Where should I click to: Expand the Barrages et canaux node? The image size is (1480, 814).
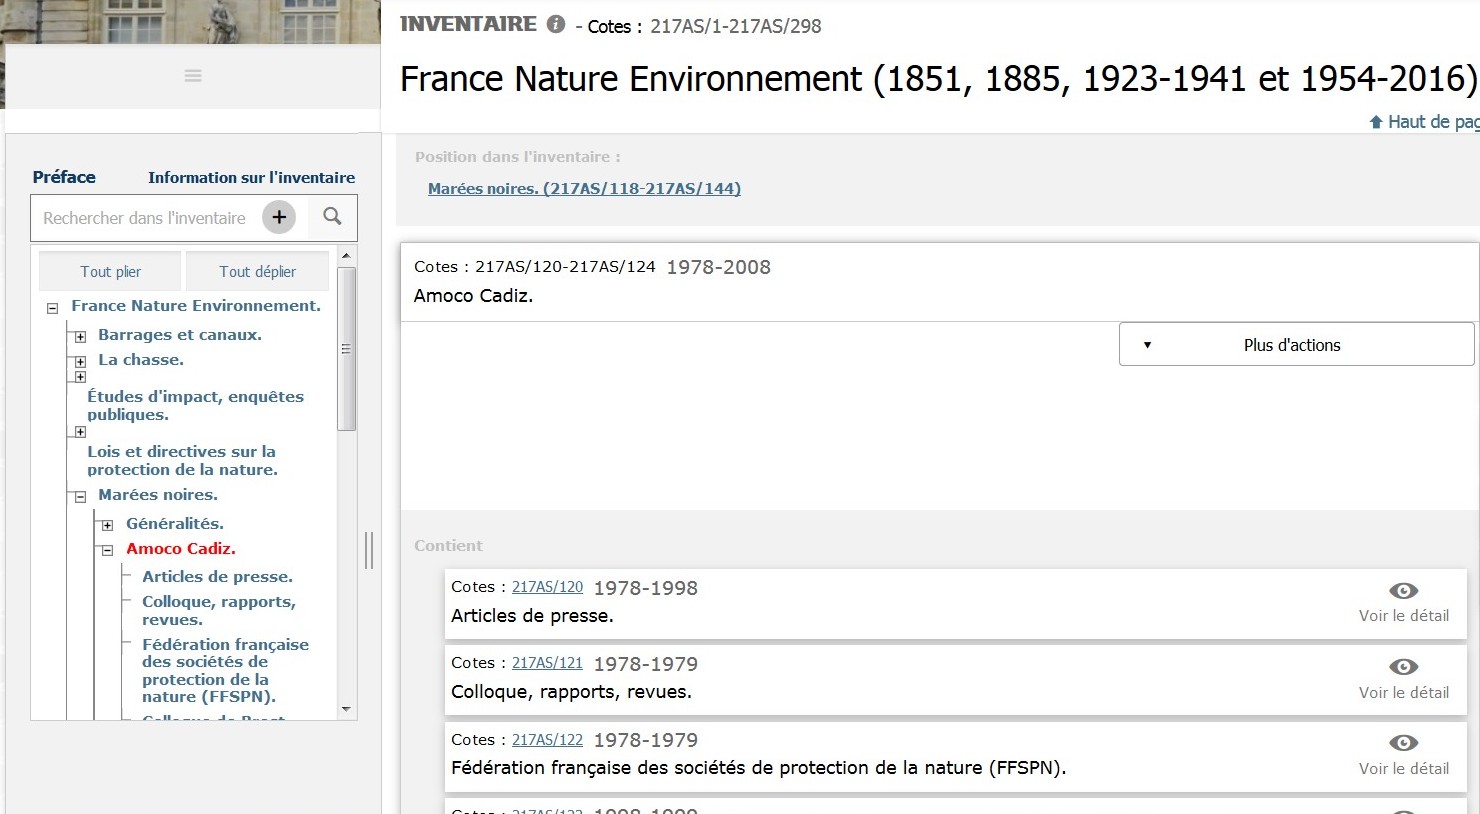pyautogui.click(x=80, y=336)
